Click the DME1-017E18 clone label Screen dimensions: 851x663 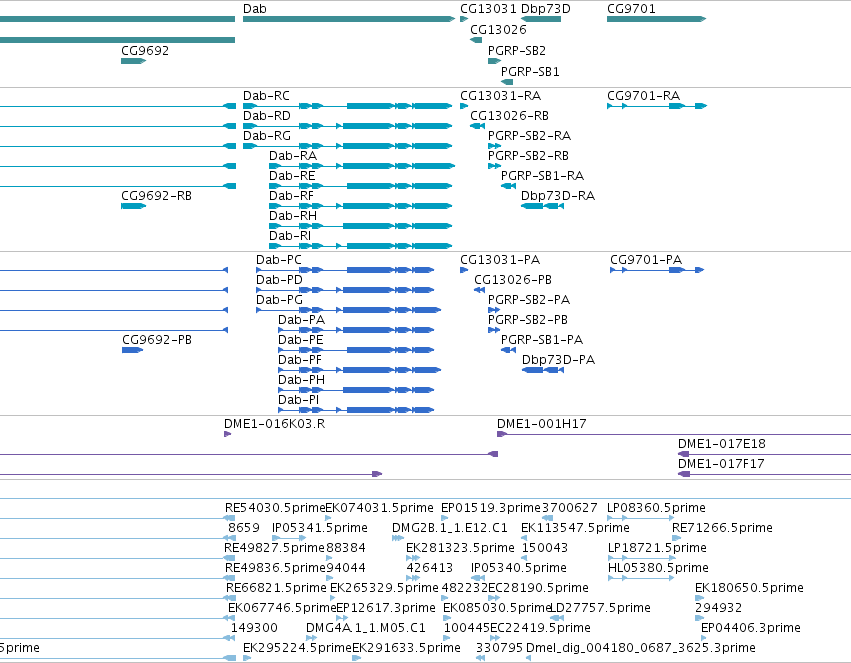721,444
